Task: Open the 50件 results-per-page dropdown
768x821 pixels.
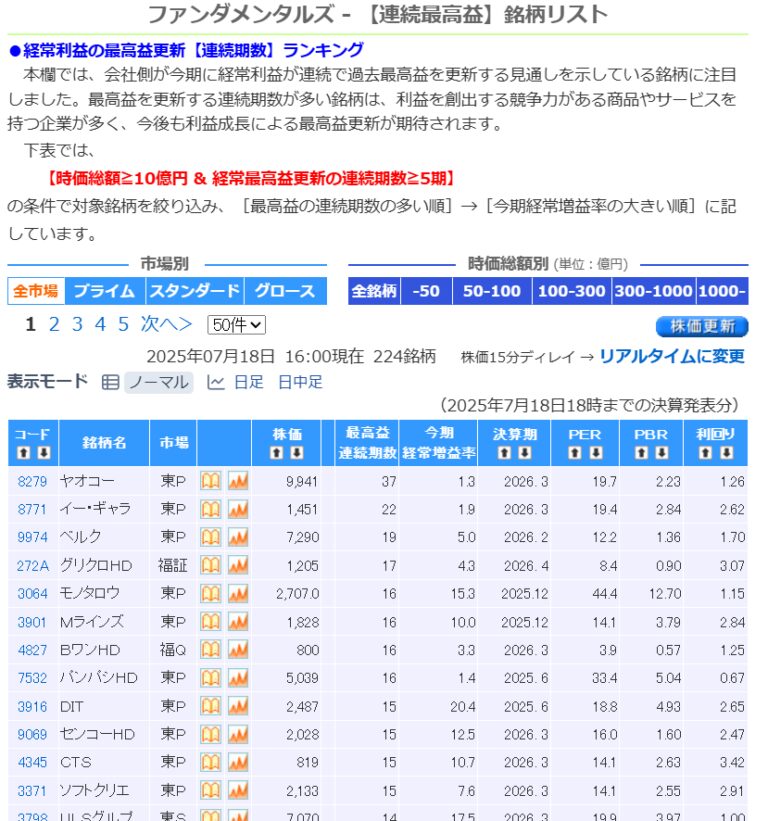Action: (236, 325)
